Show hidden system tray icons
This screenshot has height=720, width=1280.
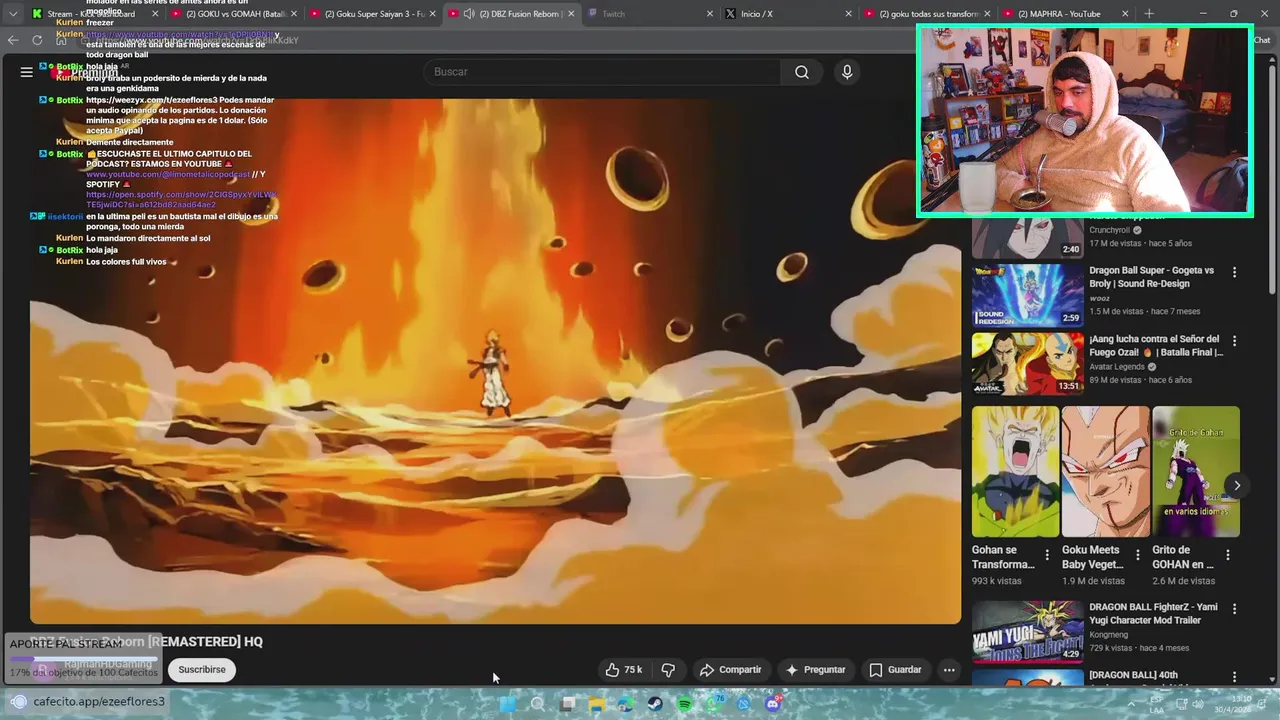pos(1133,704)
